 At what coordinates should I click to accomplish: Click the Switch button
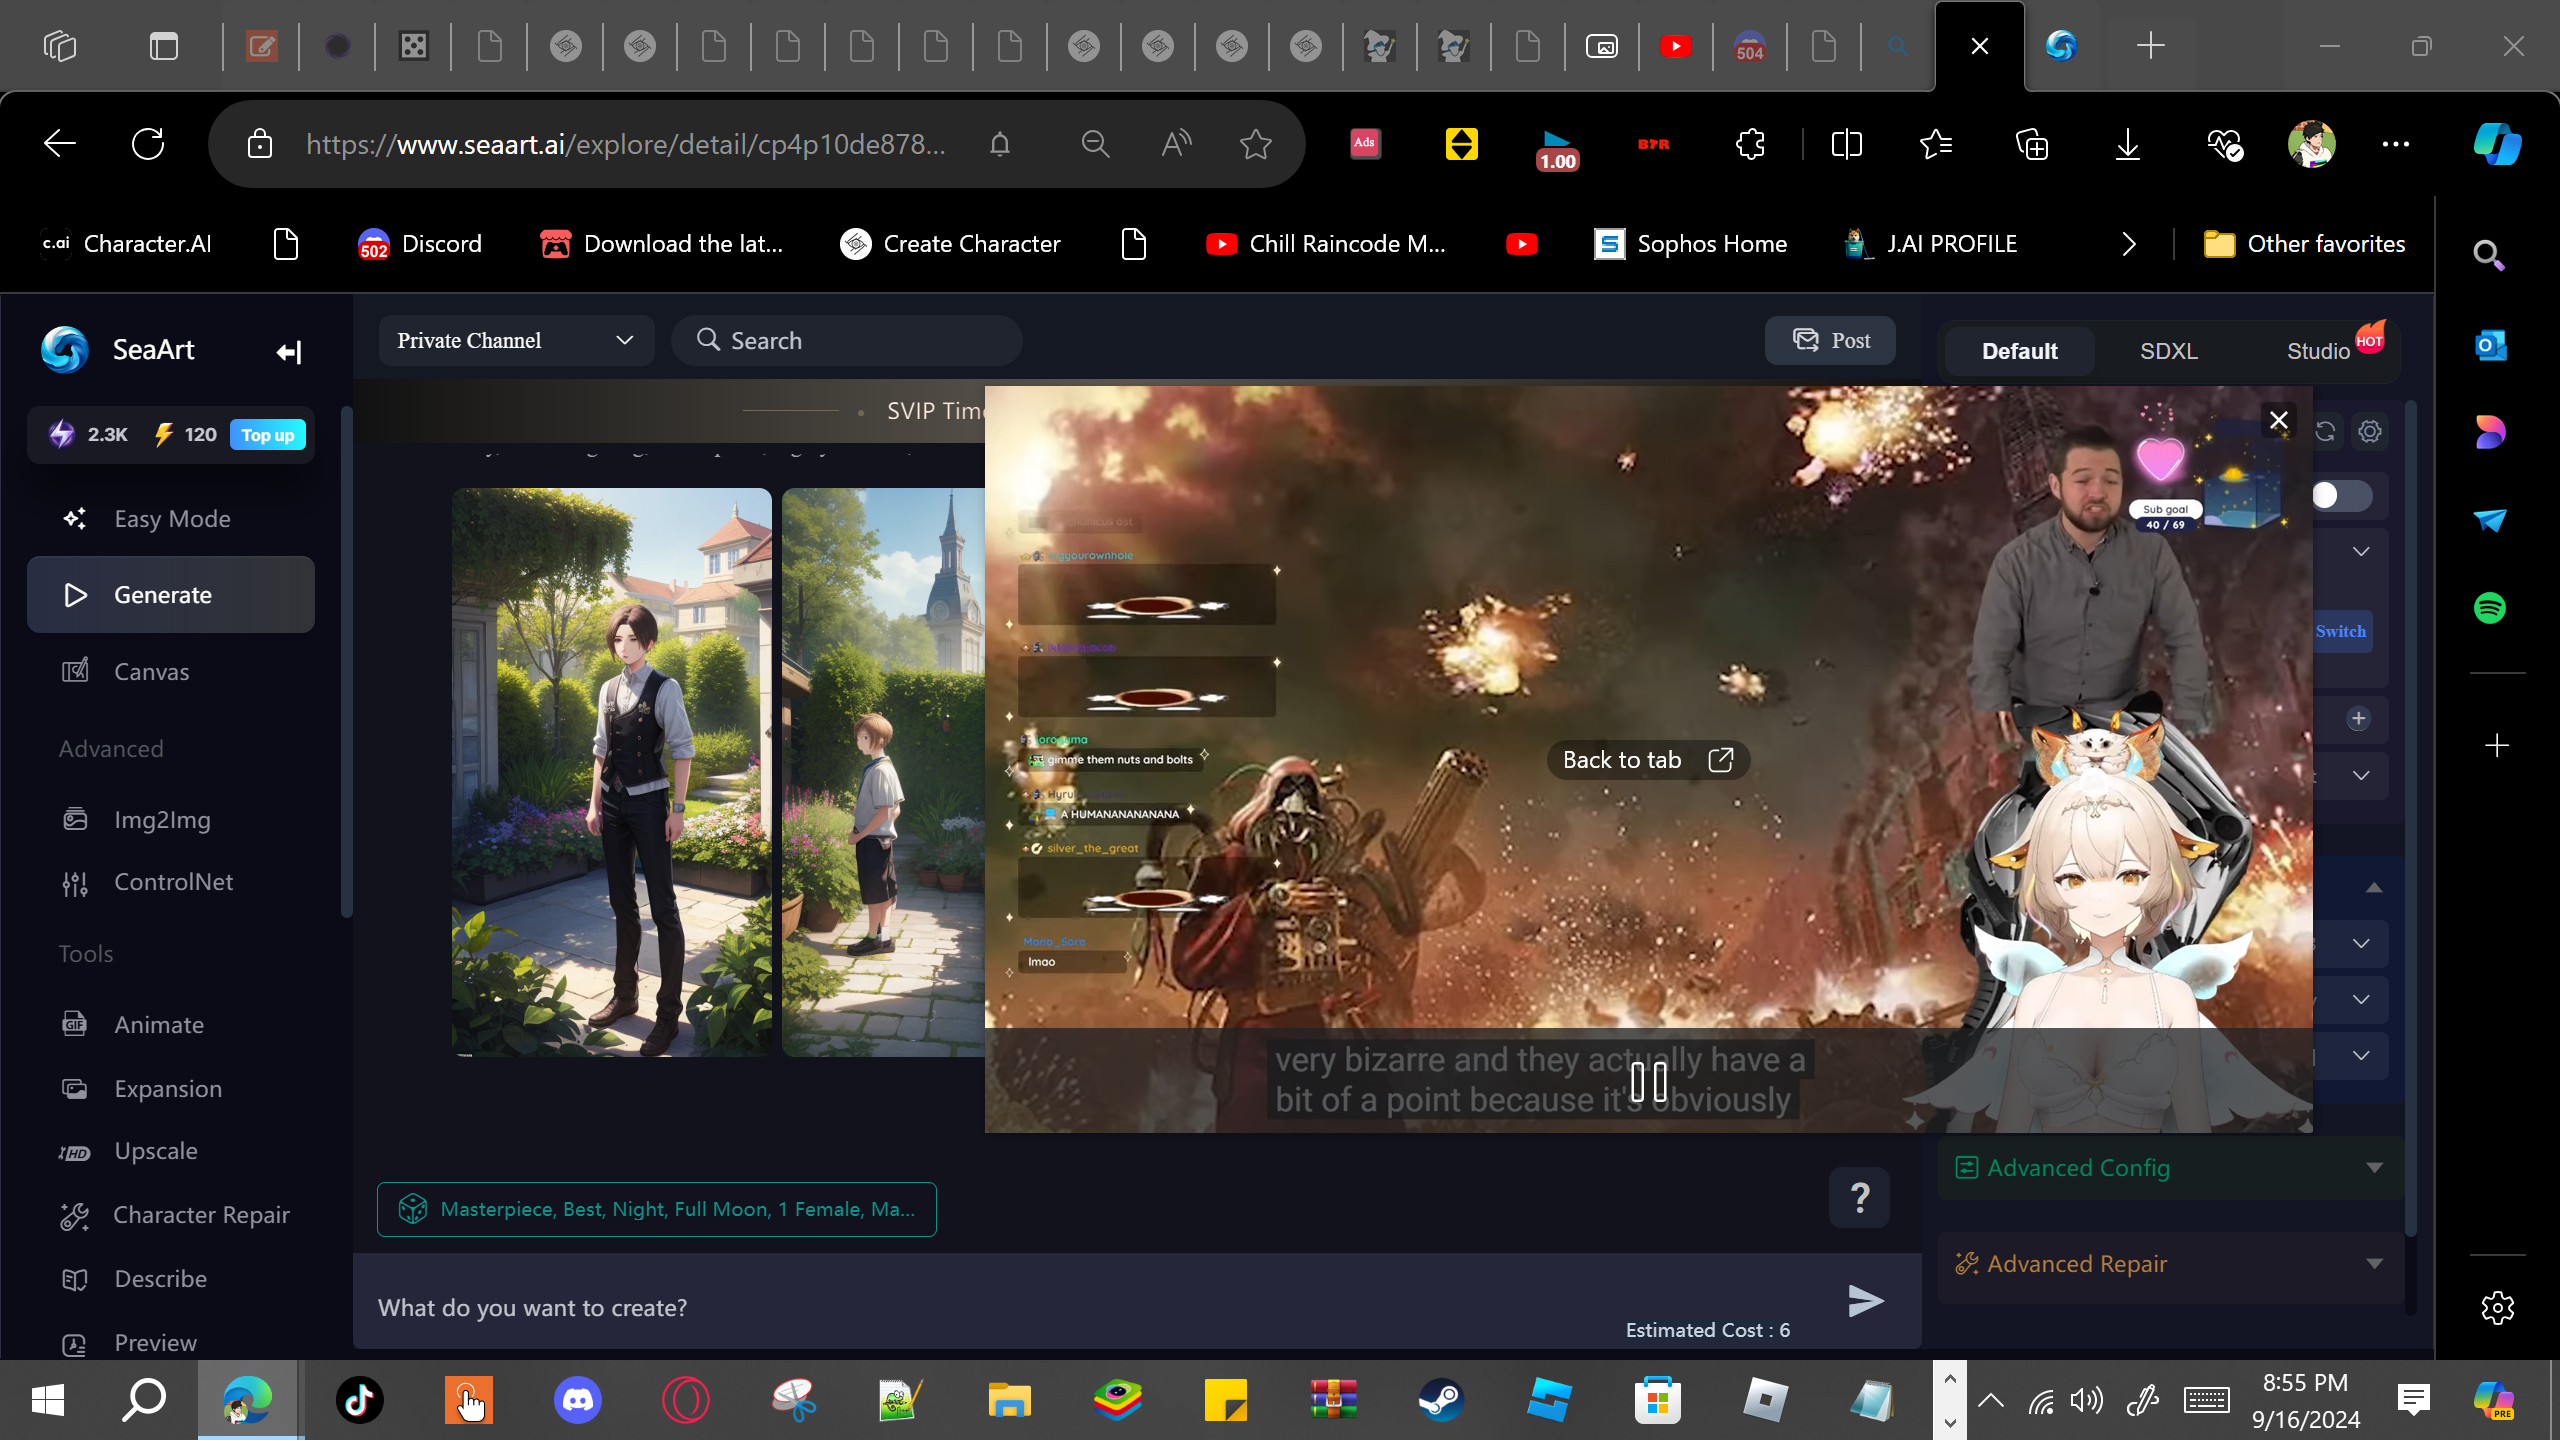pyautogui.click(x=2341, y=632)
